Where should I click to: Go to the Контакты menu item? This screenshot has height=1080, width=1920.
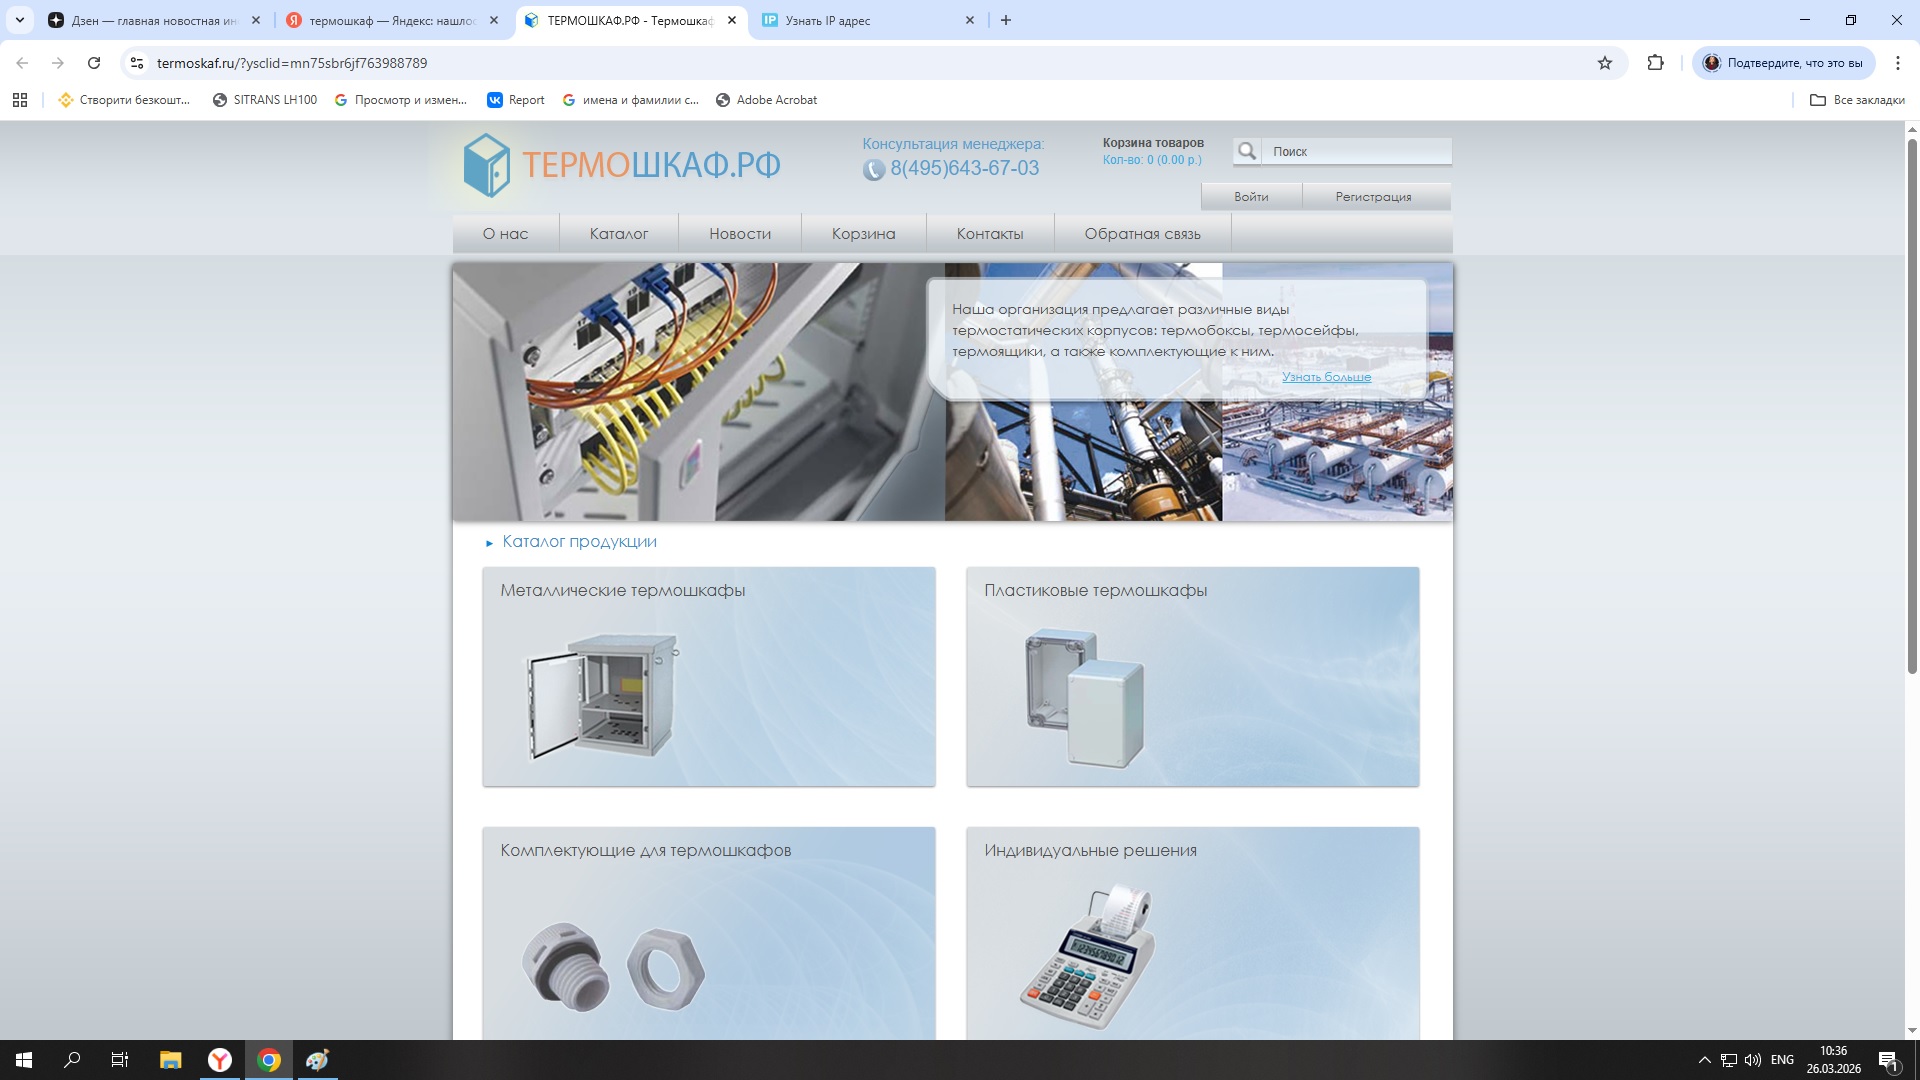989,234
